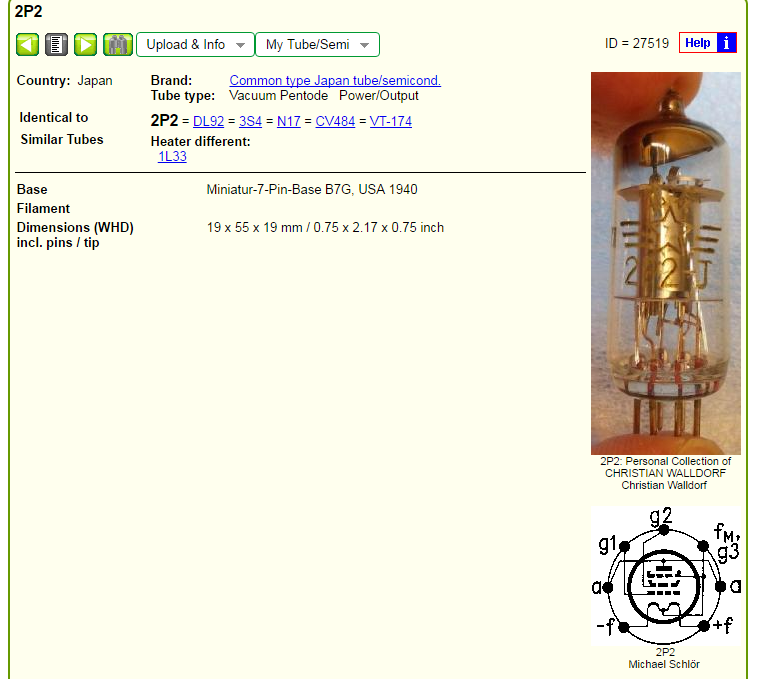Expand the Upload & Info dropdown
The width and height of the screenshot is (757, 679).
coord(195,45)
